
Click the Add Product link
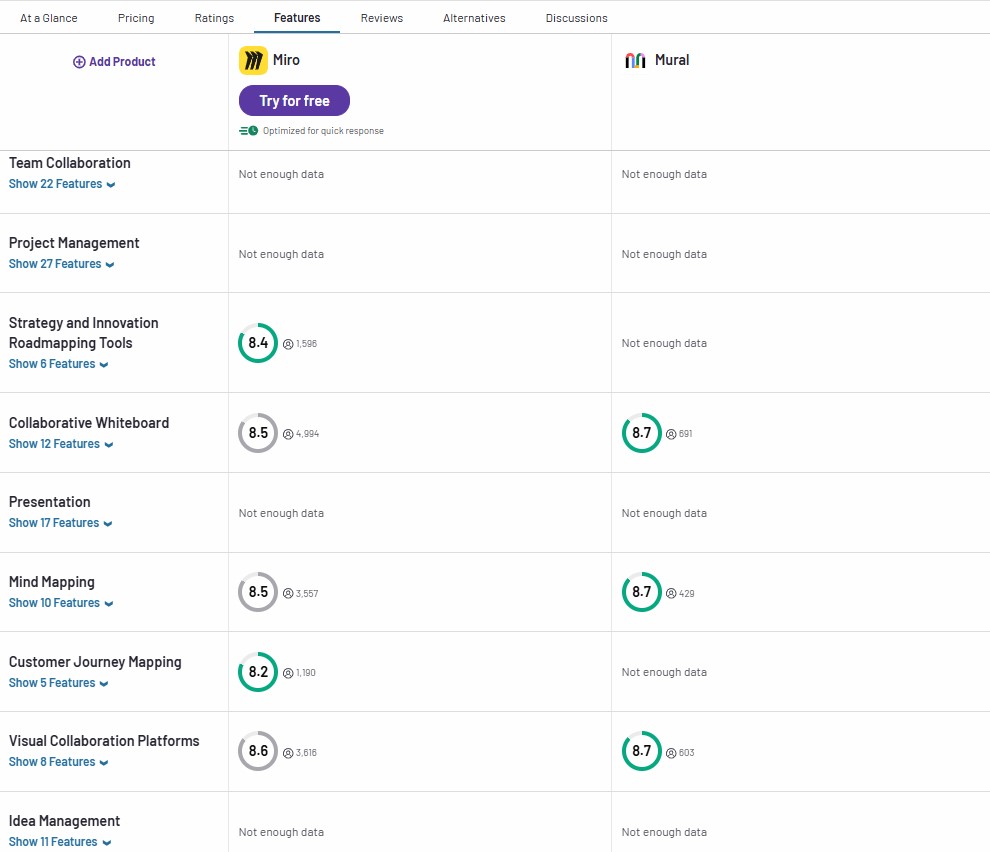122,62
